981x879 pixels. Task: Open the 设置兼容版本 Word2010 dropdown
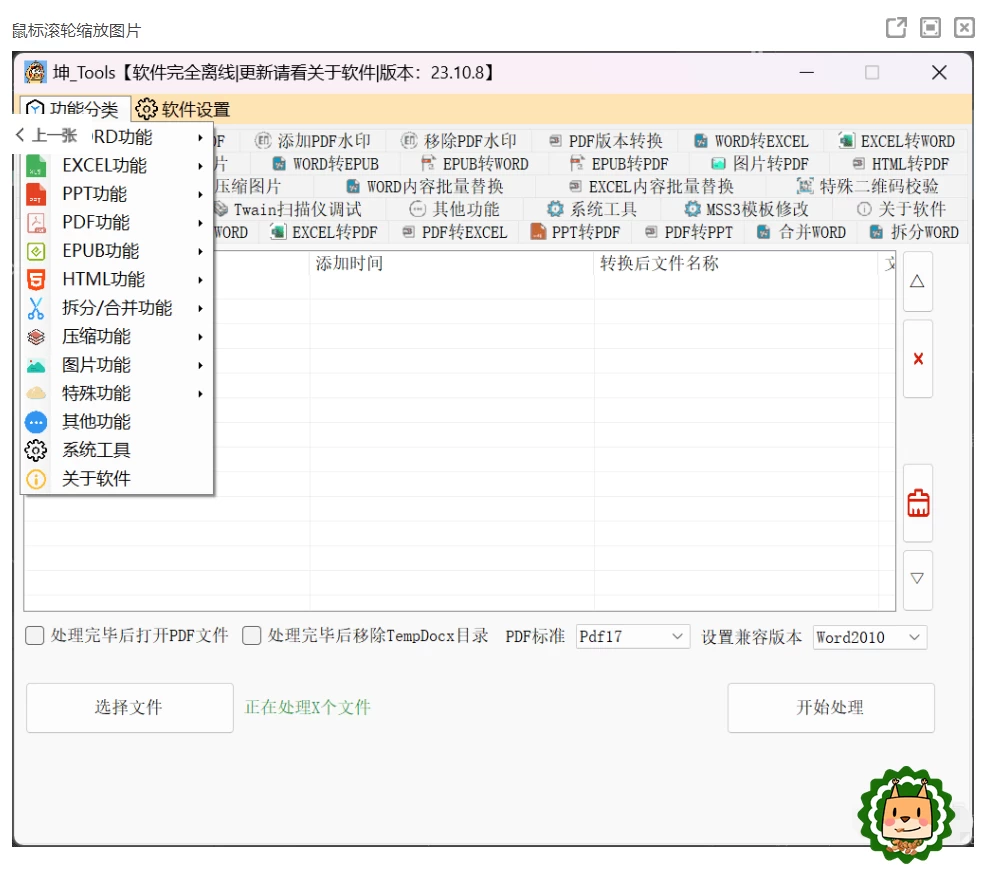(x=868, y=636)
